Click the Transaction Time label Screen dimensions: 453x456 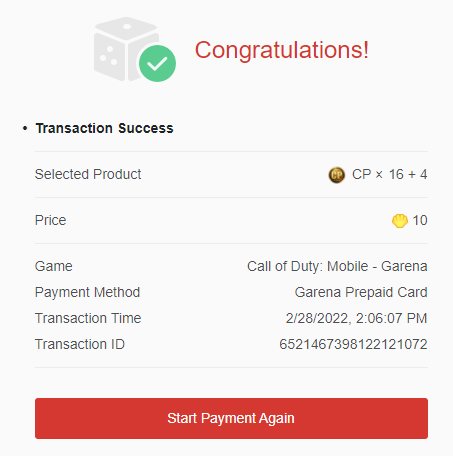[88, 318]
